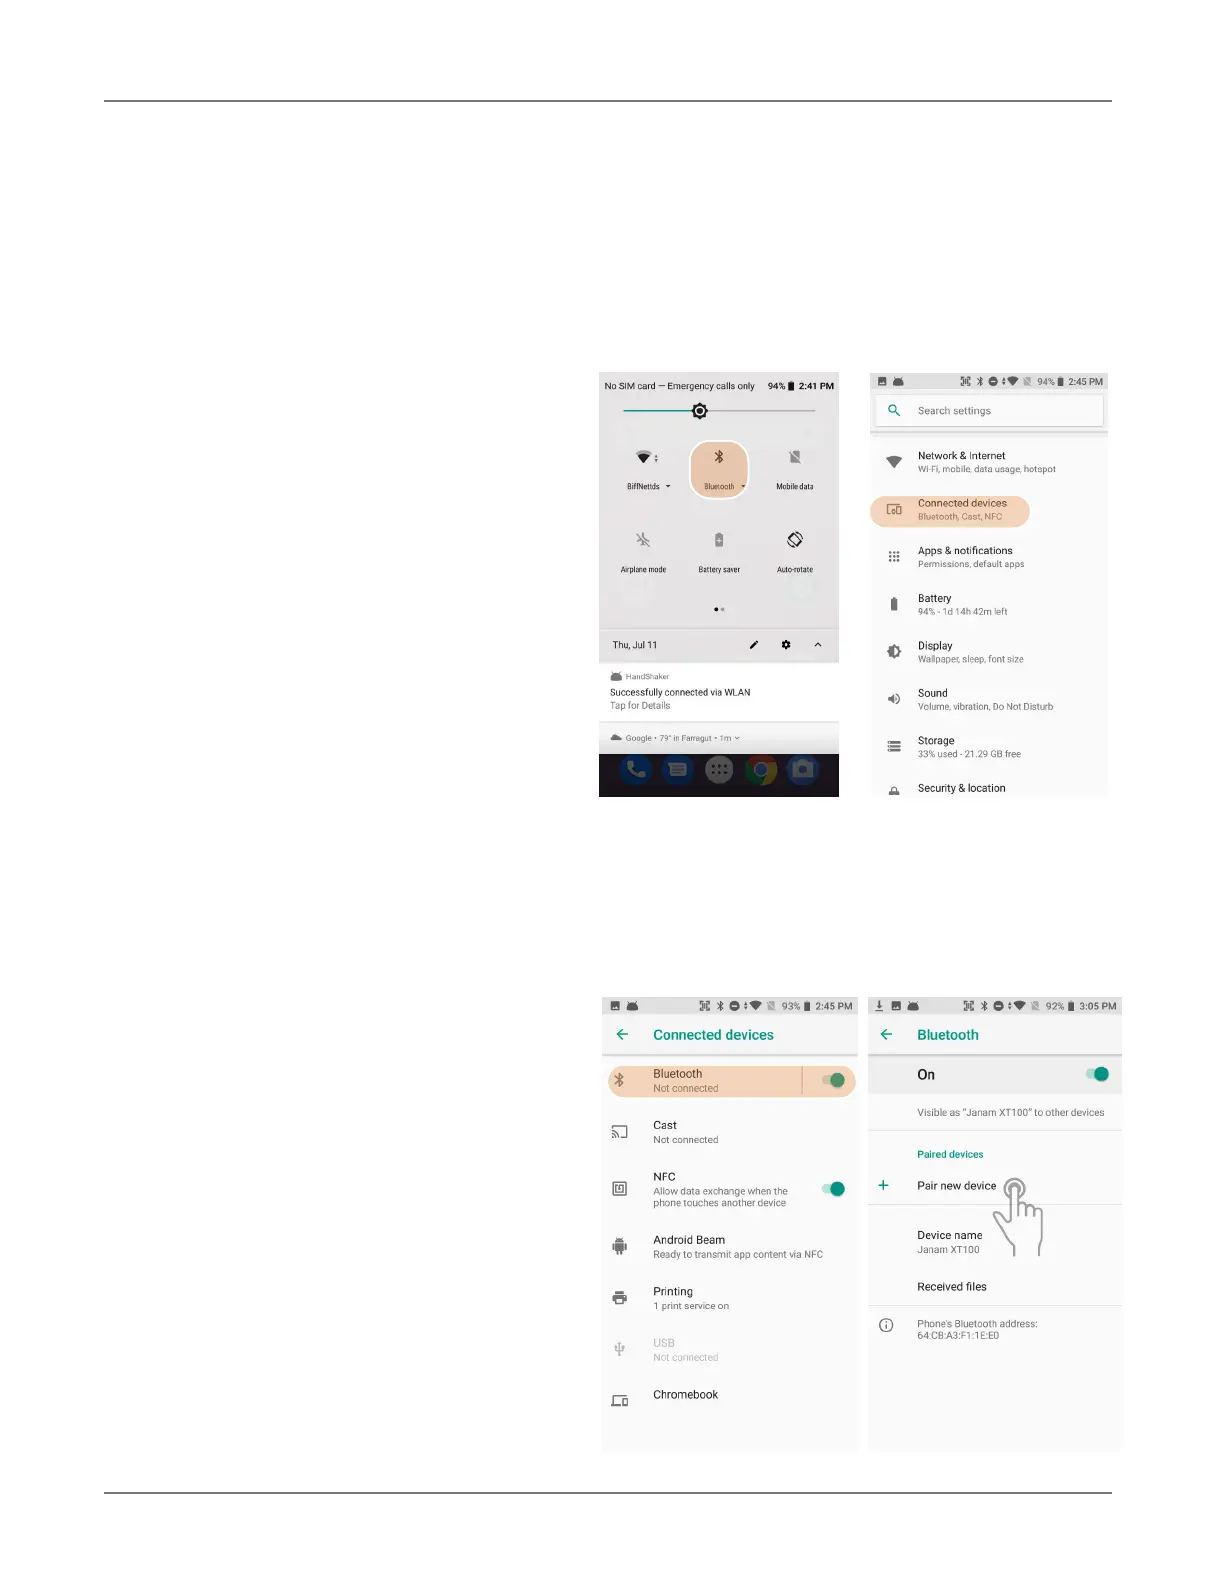Toggle the NFC switch
This screenshot has width=1224, height=1584.
click(833, 1189)
